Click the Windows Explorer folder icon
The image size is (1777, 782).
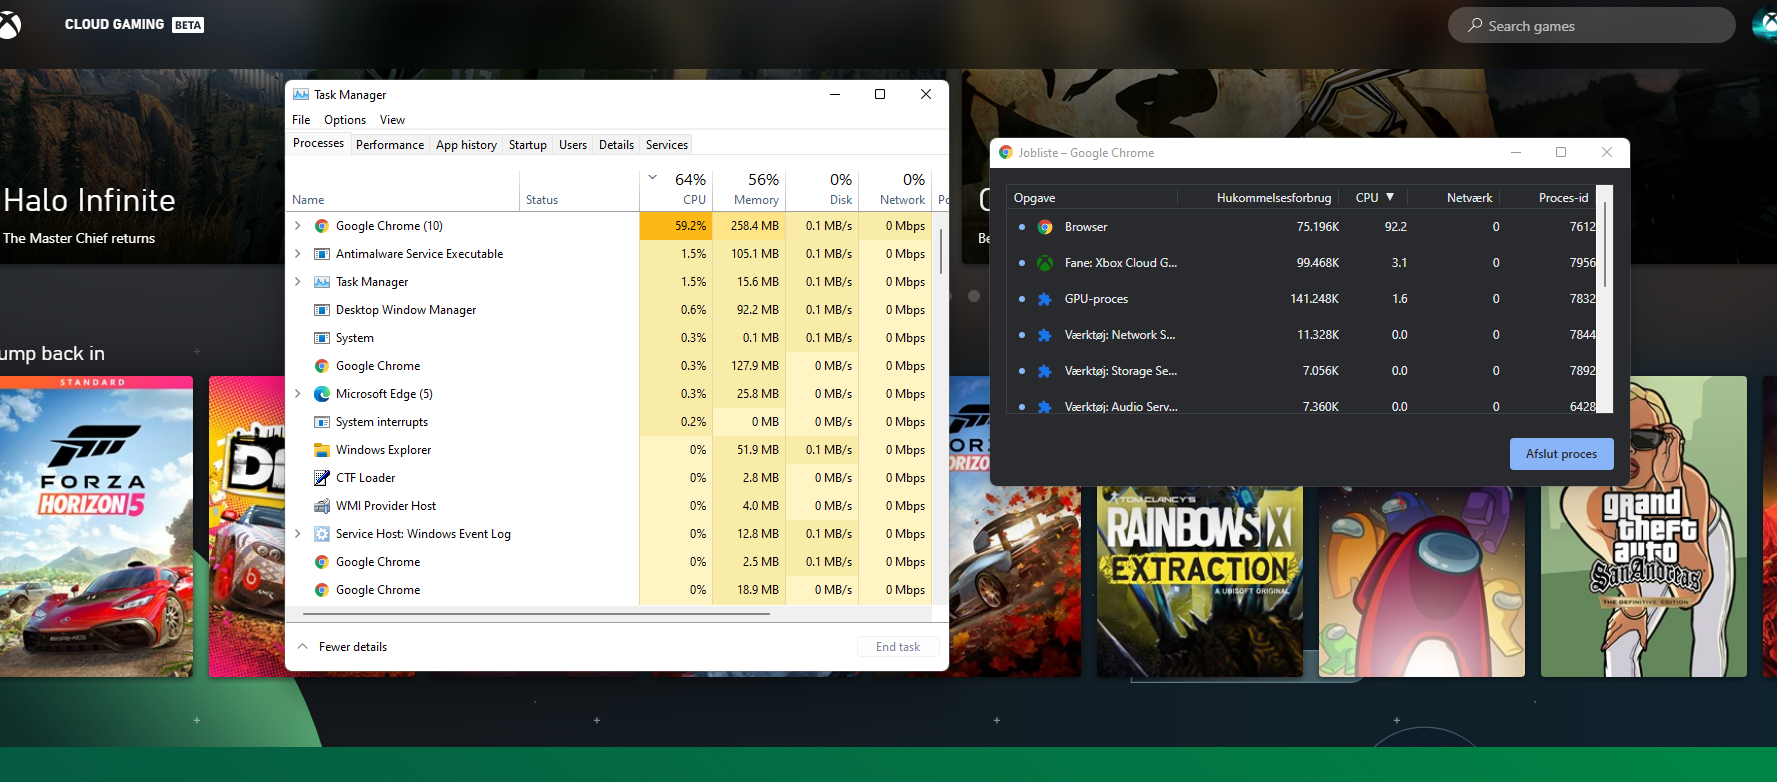(322, 450)
